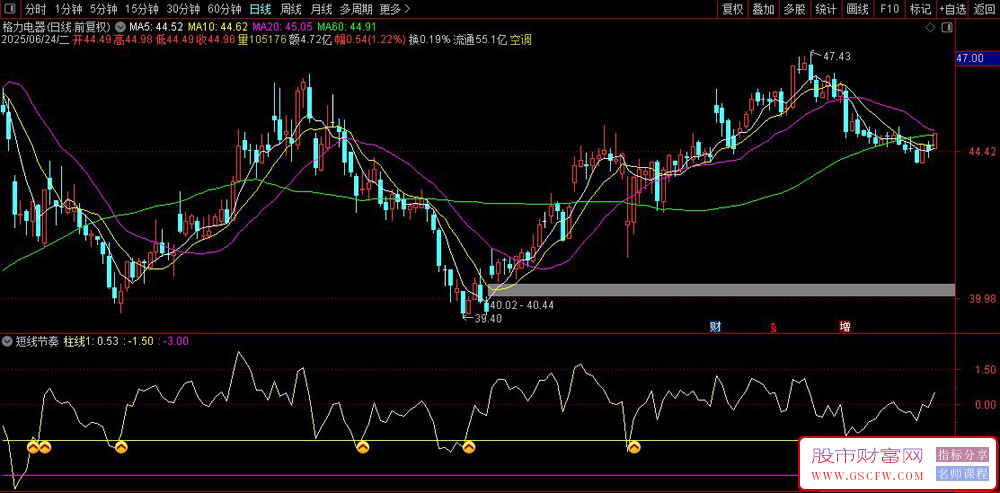Switch to 5分钟 period
The width and height of the screenshot is (1000, 493).
coord(103,9)
